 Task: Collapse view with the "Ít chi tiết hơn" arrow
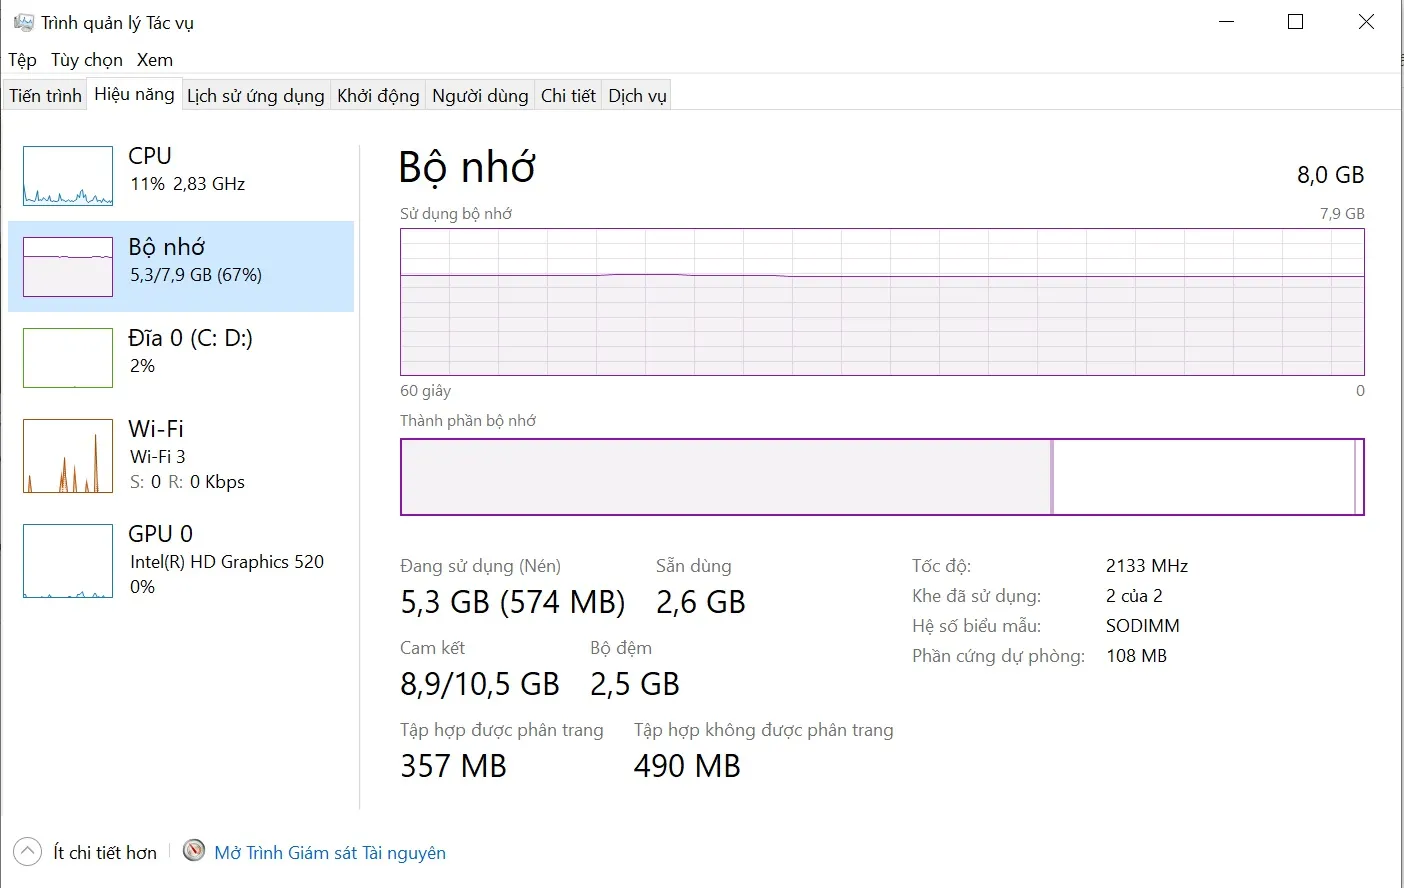tap(28, 852)
